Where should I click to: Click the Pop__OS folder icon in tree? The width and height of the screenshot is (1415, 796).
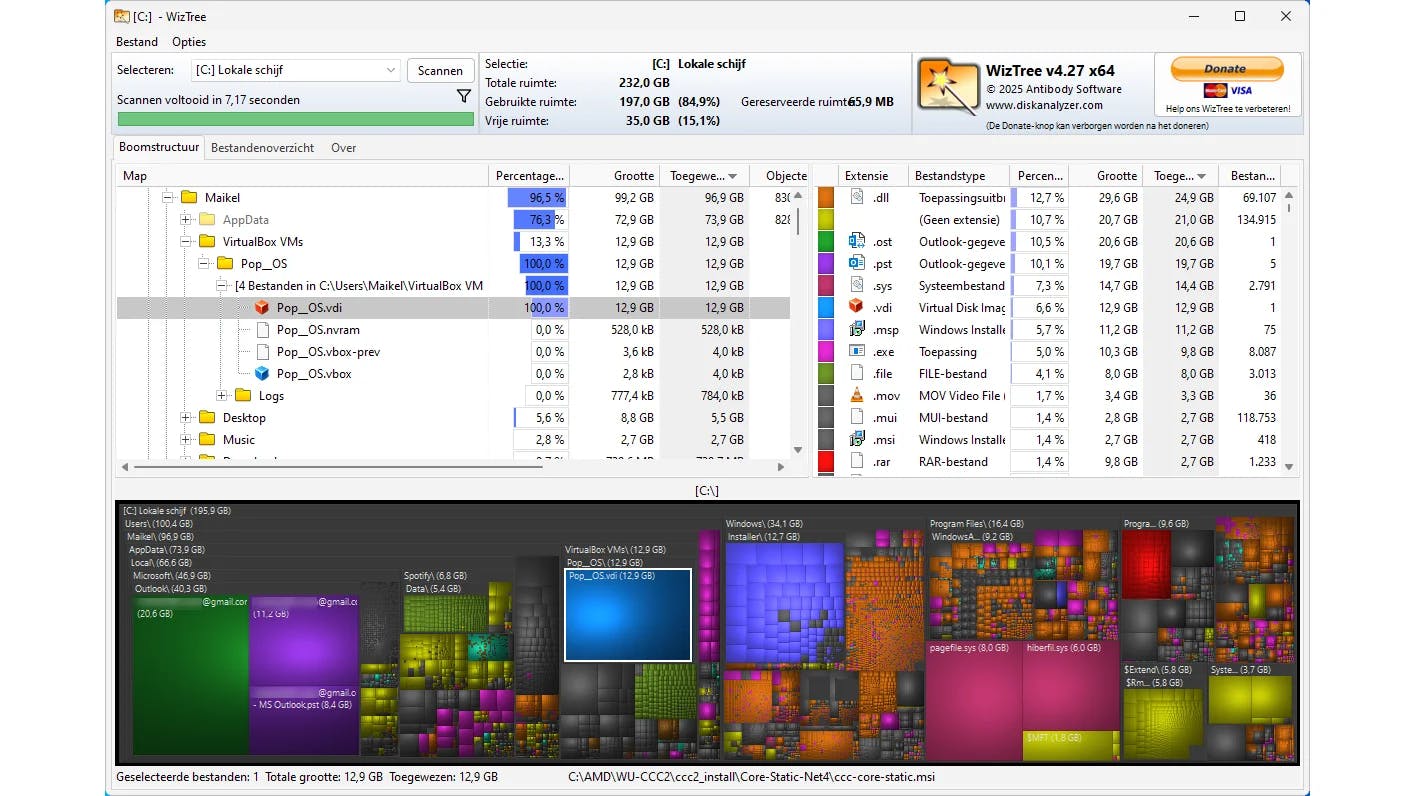pyautogui.click(x=225, y=264)
